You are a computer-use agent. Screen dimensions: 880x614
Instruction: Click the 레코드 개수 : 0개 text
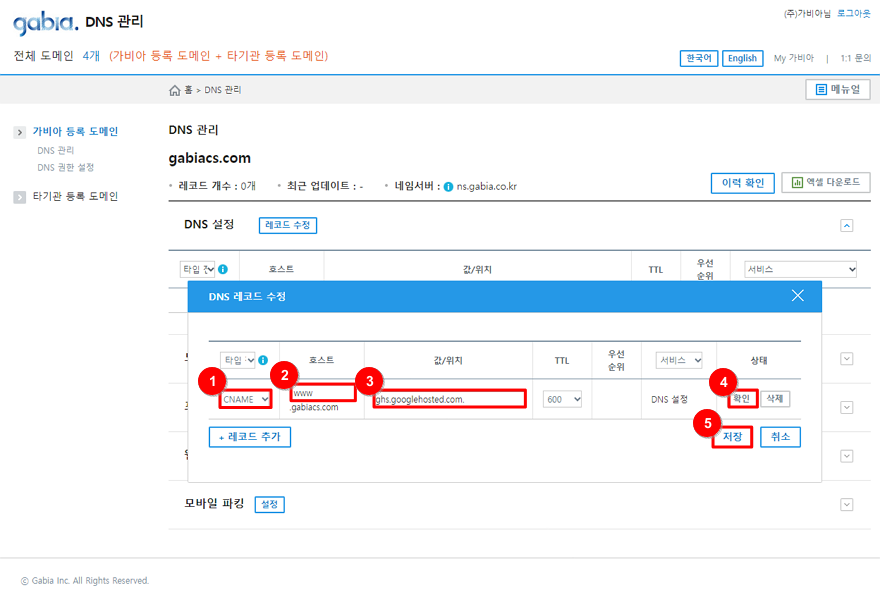(217, 186)
